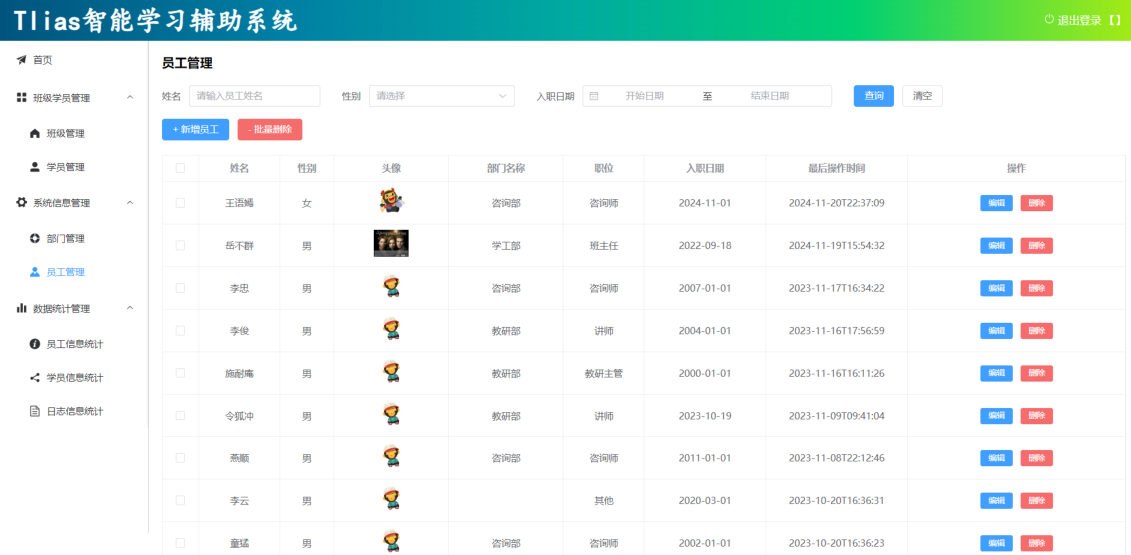The height and width of the screenshot is (555, 1131).
Task: Open avatar image of 令狐冲
Action: tap(391, 414)
